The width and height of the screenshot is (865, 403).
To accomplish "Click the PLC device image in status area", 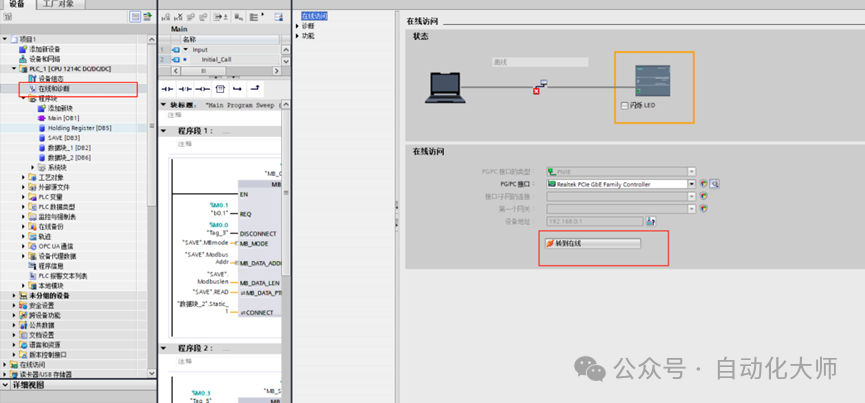I will [653, 81].
